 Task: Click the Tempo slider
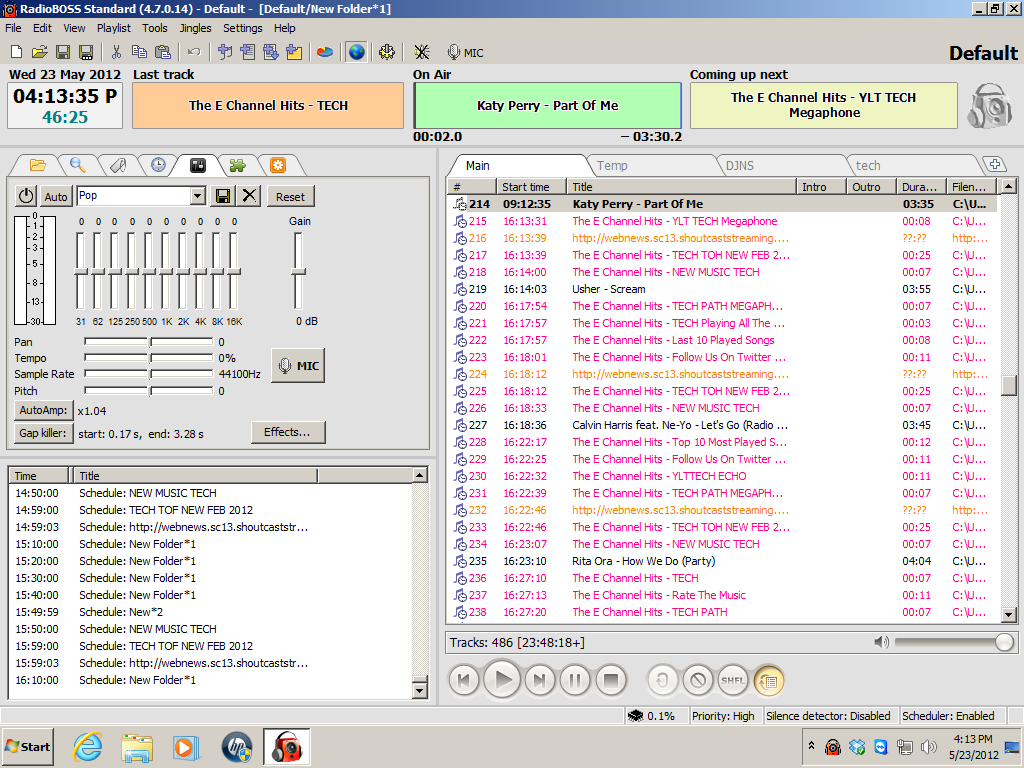point(149,358)
